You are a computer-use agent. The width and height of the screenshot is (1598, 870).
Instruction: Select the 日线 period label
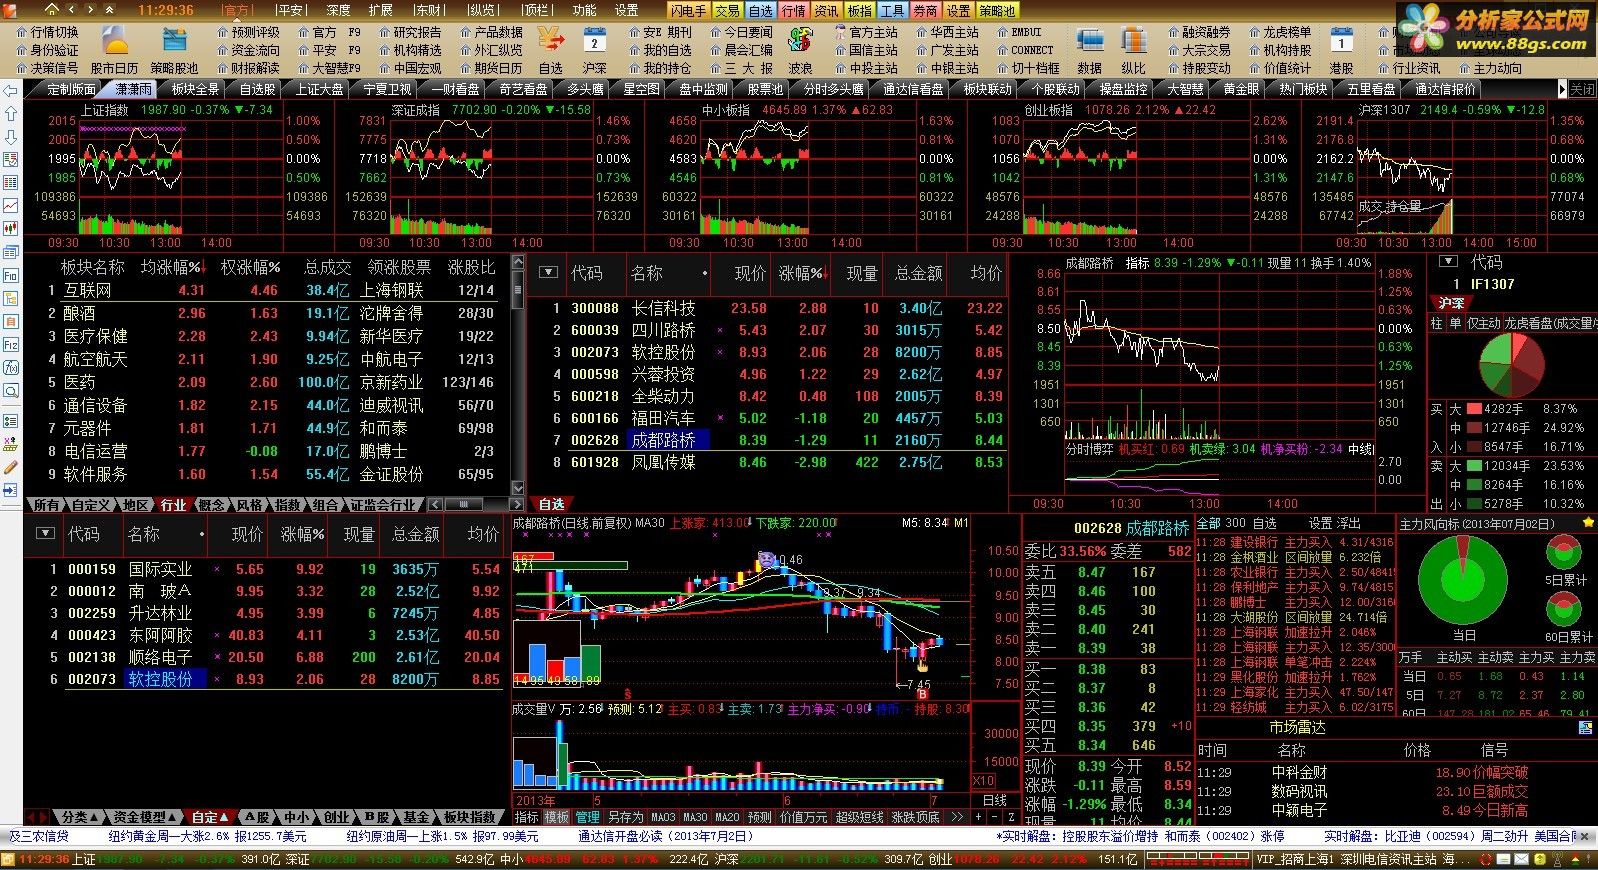994,801
